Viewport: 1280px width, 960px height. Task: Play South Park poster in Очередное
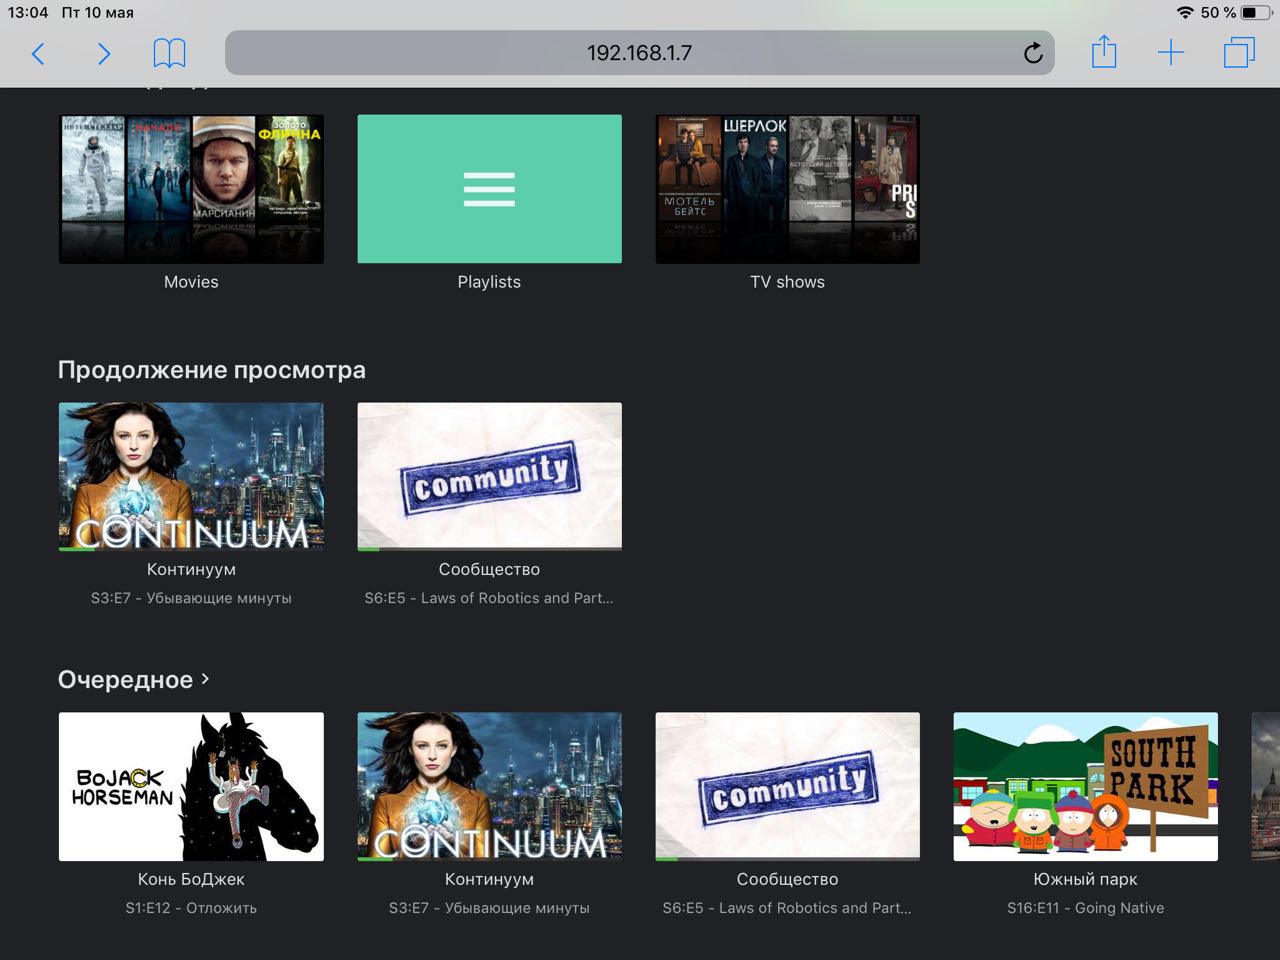tap(1085, 786)
